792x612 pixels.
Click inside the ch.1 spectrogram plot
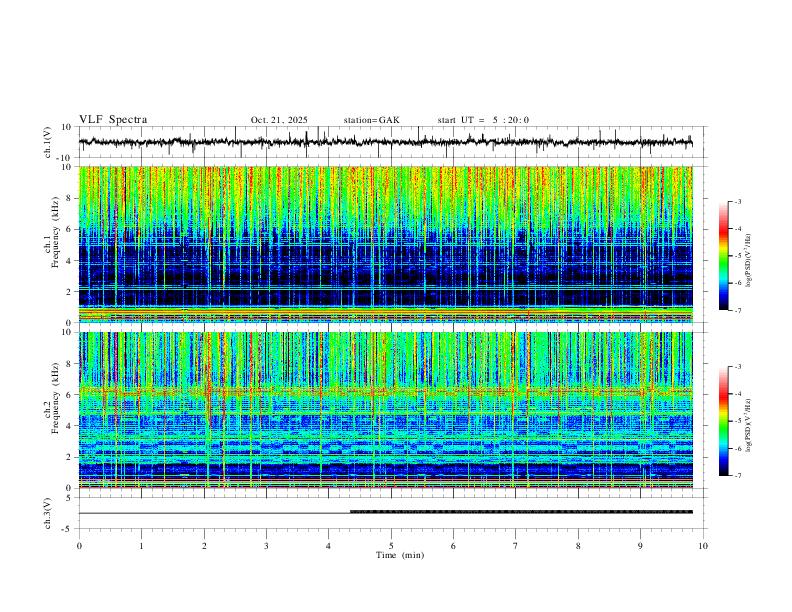pyautogui.click(x=385, y=244)
